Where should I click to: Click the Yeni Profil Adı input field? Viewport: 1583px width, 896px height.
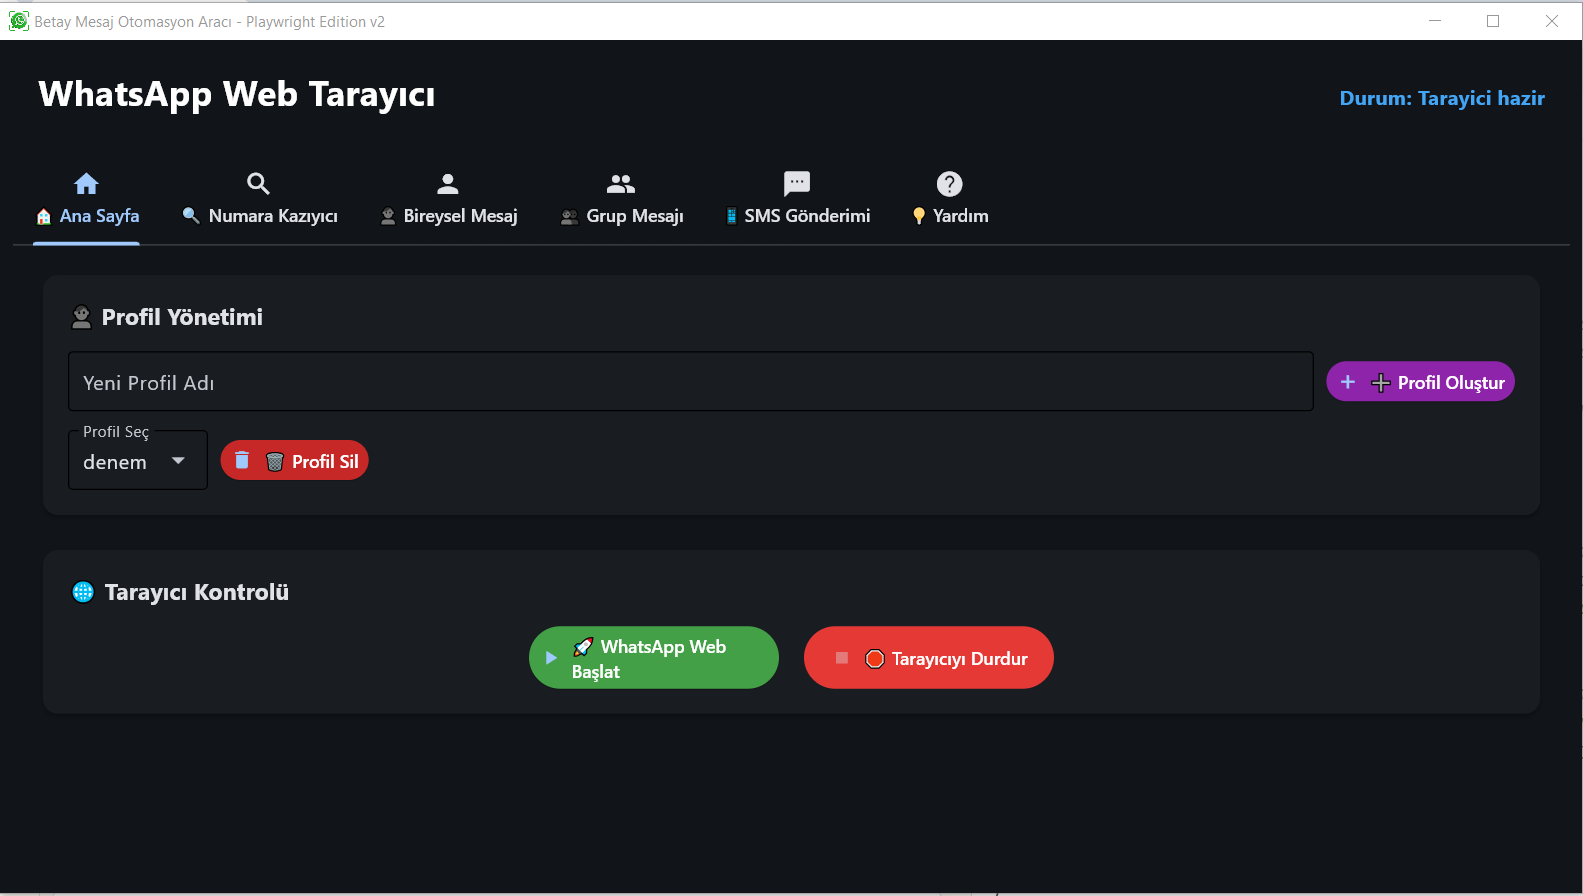click(x=690, y=381)
